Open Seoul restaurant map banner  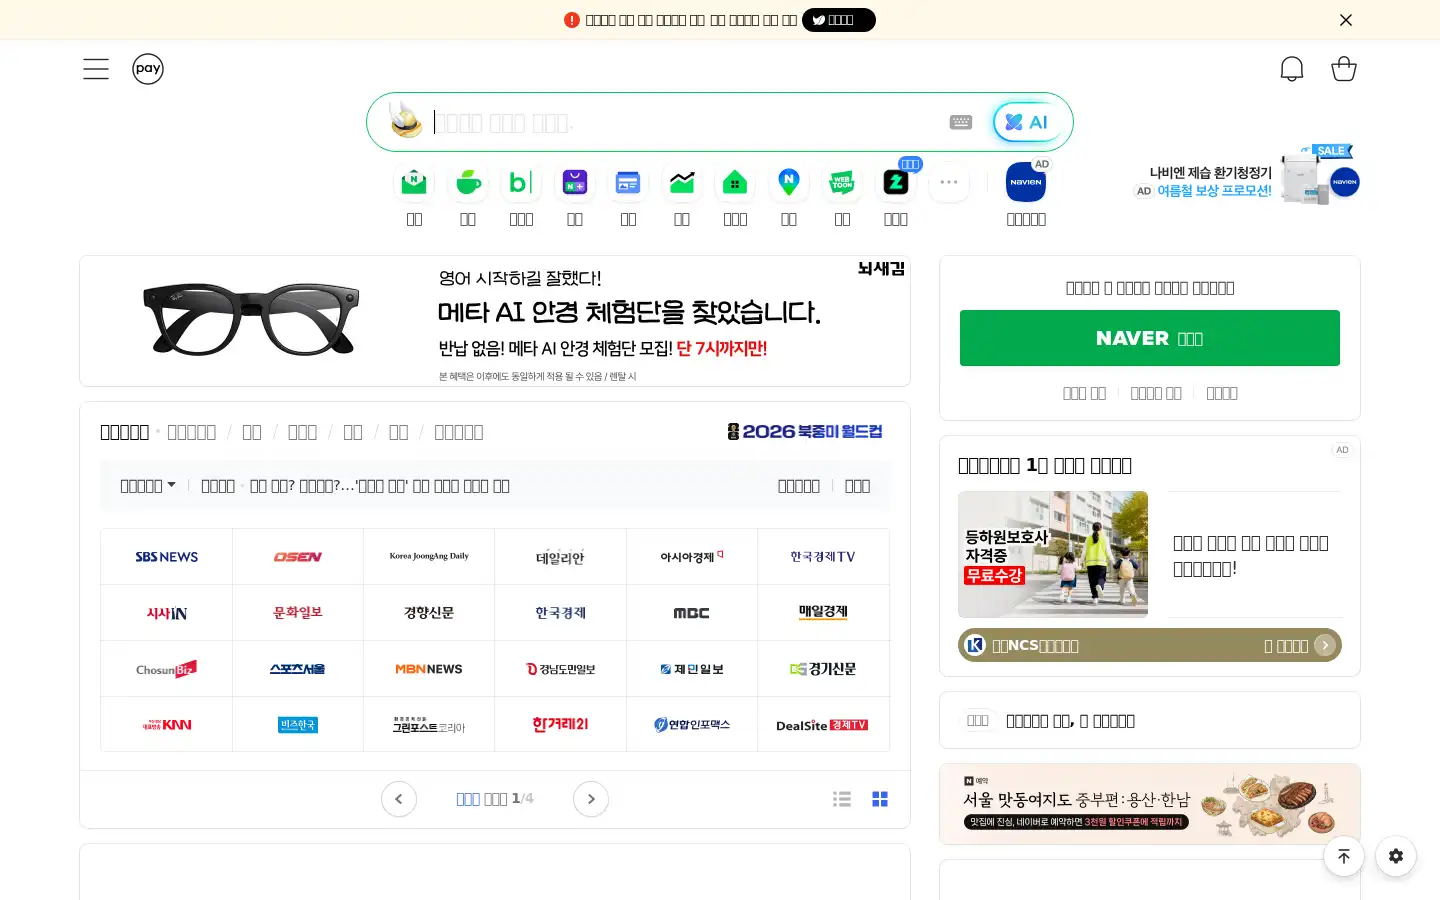[1150, 804]
